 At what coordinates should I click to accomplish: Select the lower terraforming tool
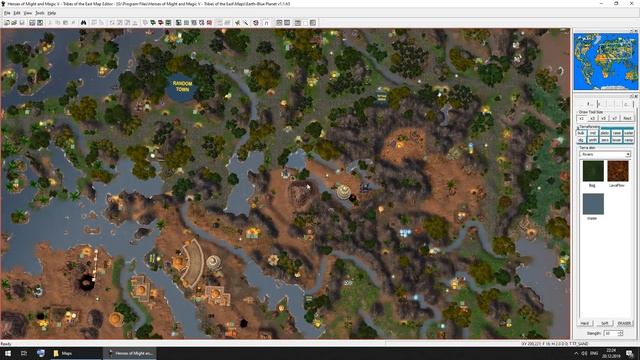coord(617,140)
